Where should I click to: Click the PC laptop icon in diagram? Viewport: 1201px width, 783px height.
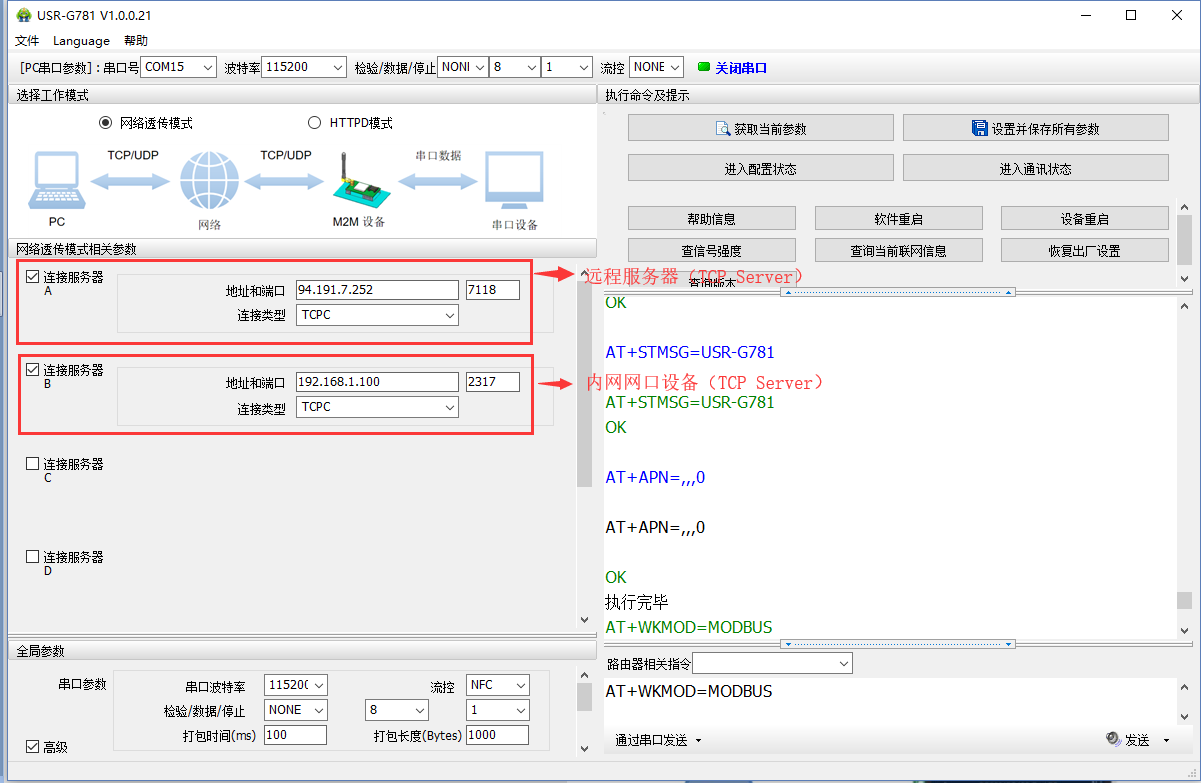(56, 182)
